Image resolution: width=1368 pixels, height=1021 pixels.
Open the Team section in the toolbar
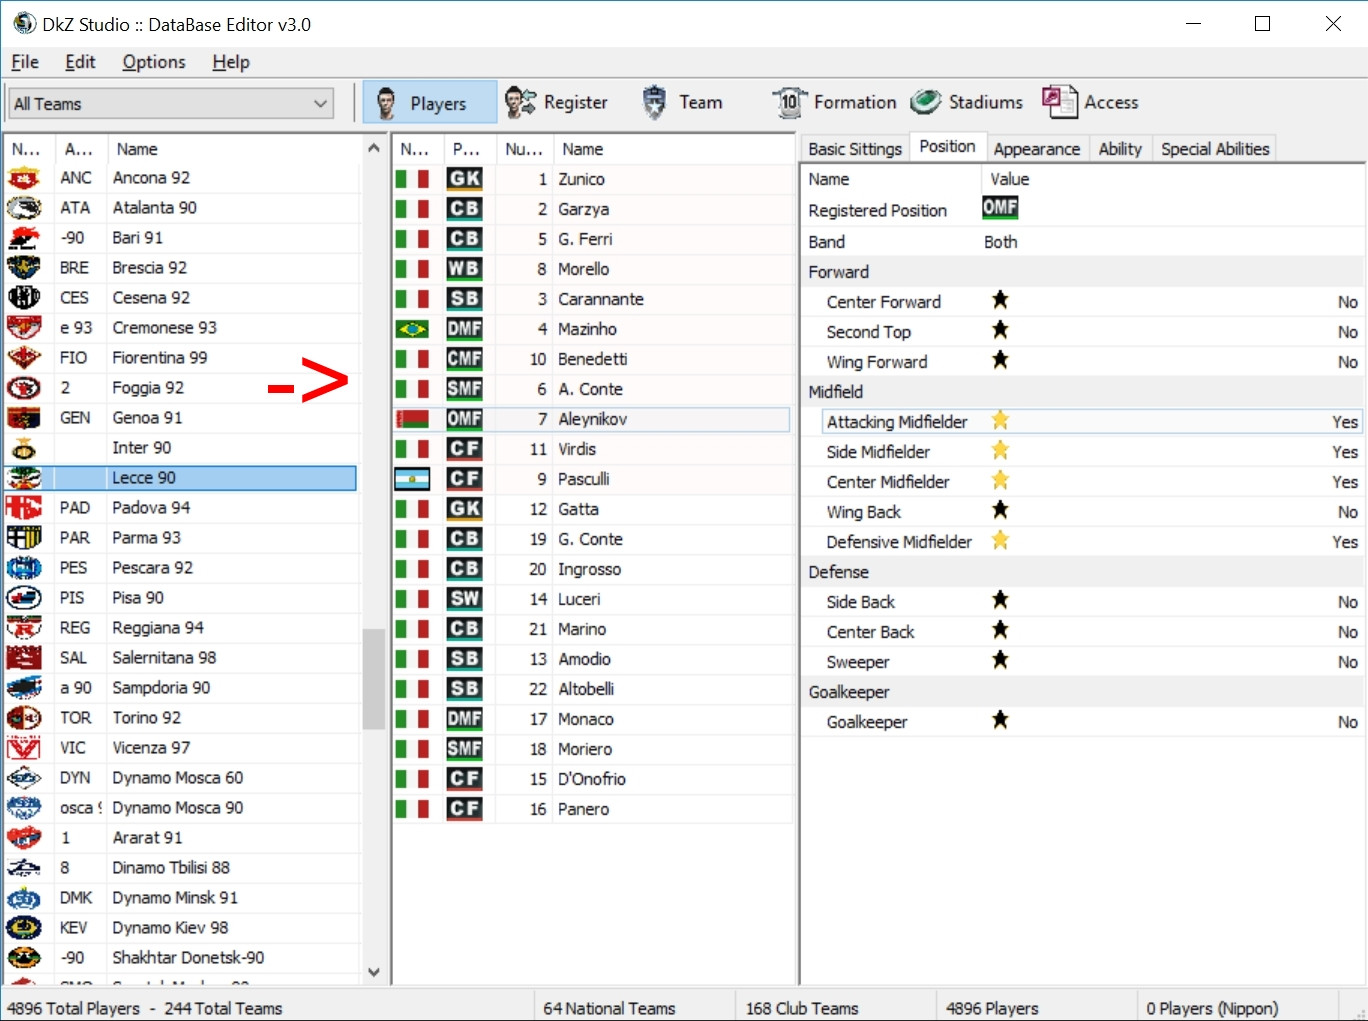point(681,102)
